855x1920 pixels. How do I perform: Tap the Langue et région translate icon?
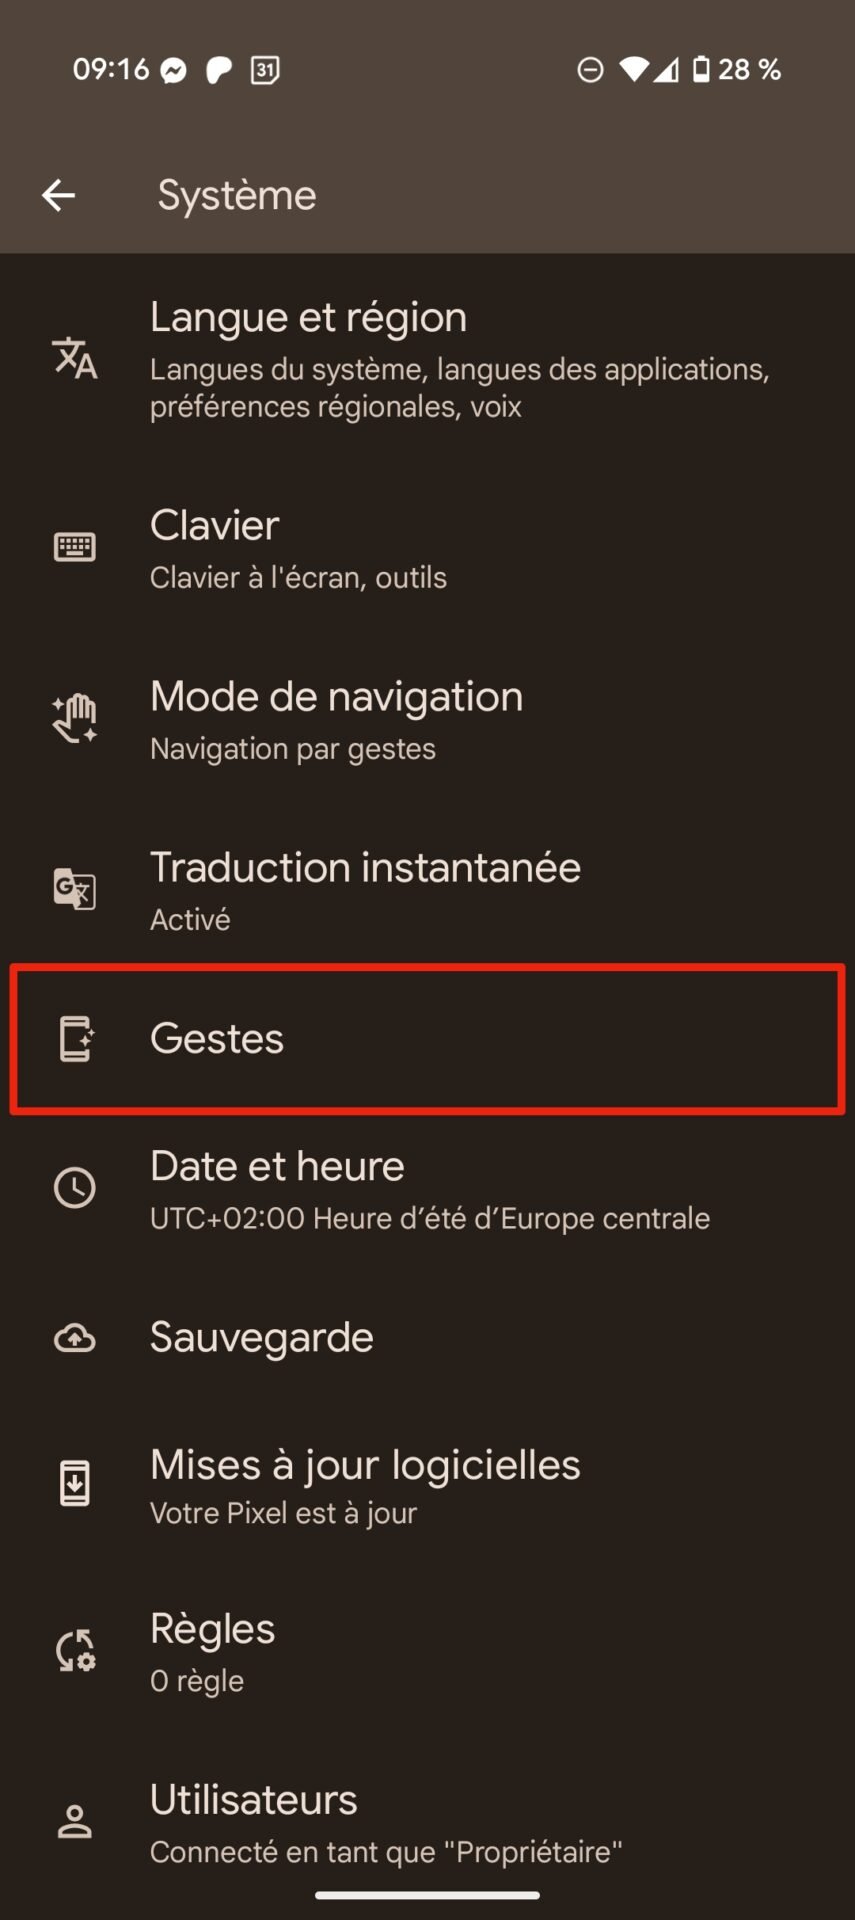coord(75,358)
